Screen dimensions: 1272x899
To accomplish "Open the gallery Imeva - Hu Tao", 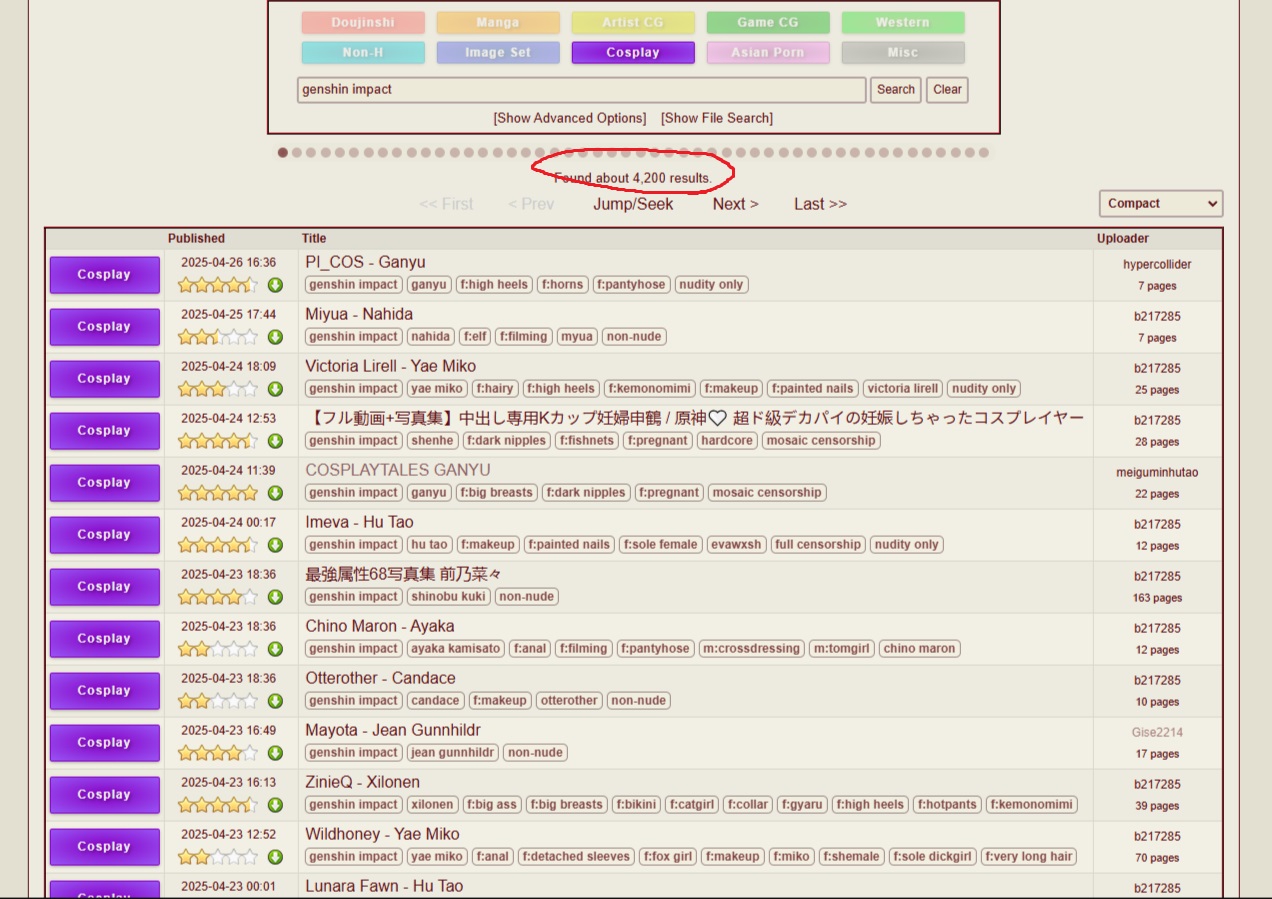I will 359,522.
